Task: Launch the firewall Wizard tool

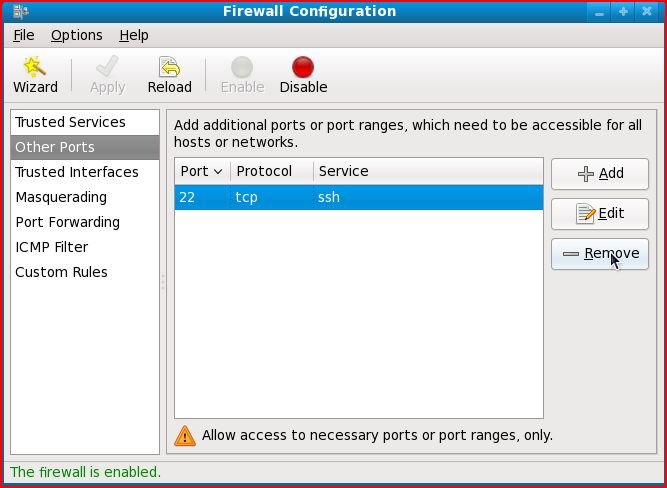Action: tap(35, 76)
